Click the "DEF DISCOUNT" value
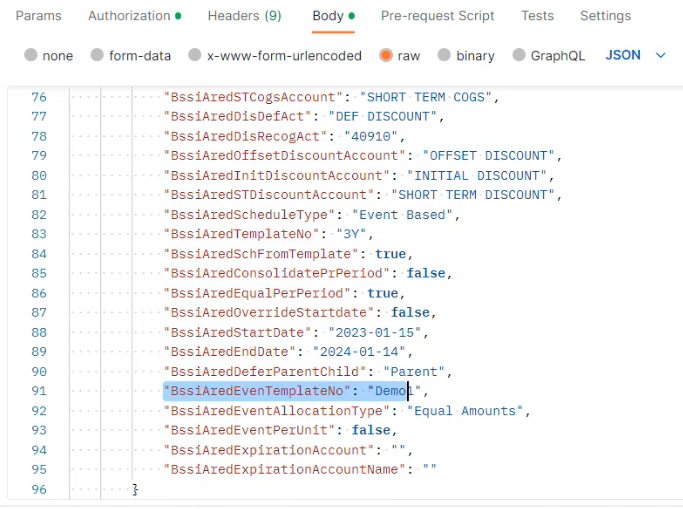The image size is (683, 509). coord(382,116)
